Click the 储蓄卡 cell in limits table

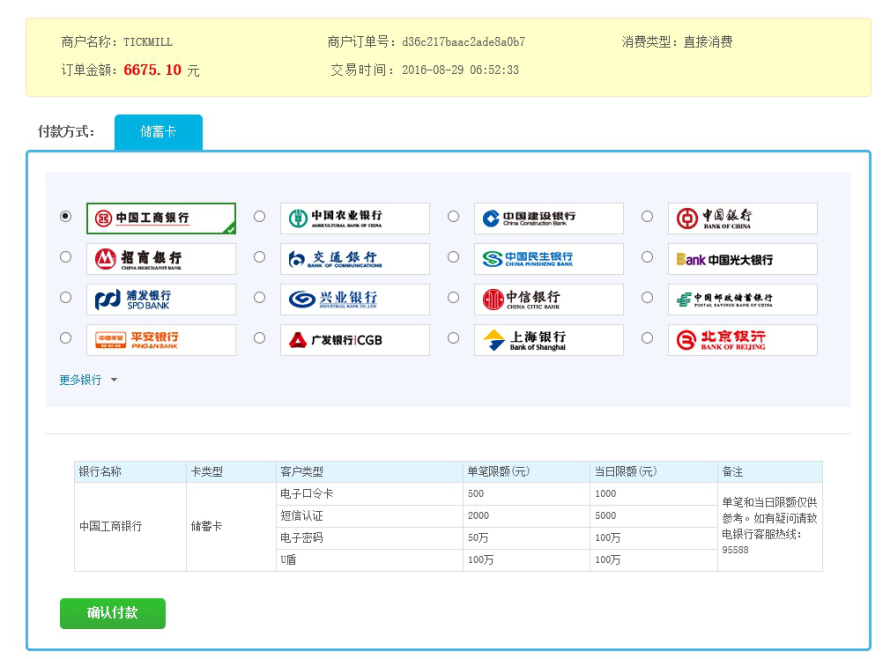(x=231, y=527)
